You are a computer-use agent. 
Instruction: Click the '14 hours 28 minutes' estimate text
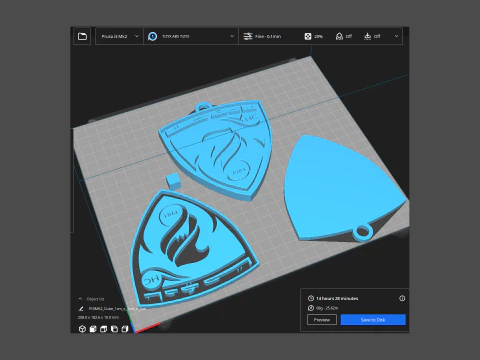coord(337,298)
